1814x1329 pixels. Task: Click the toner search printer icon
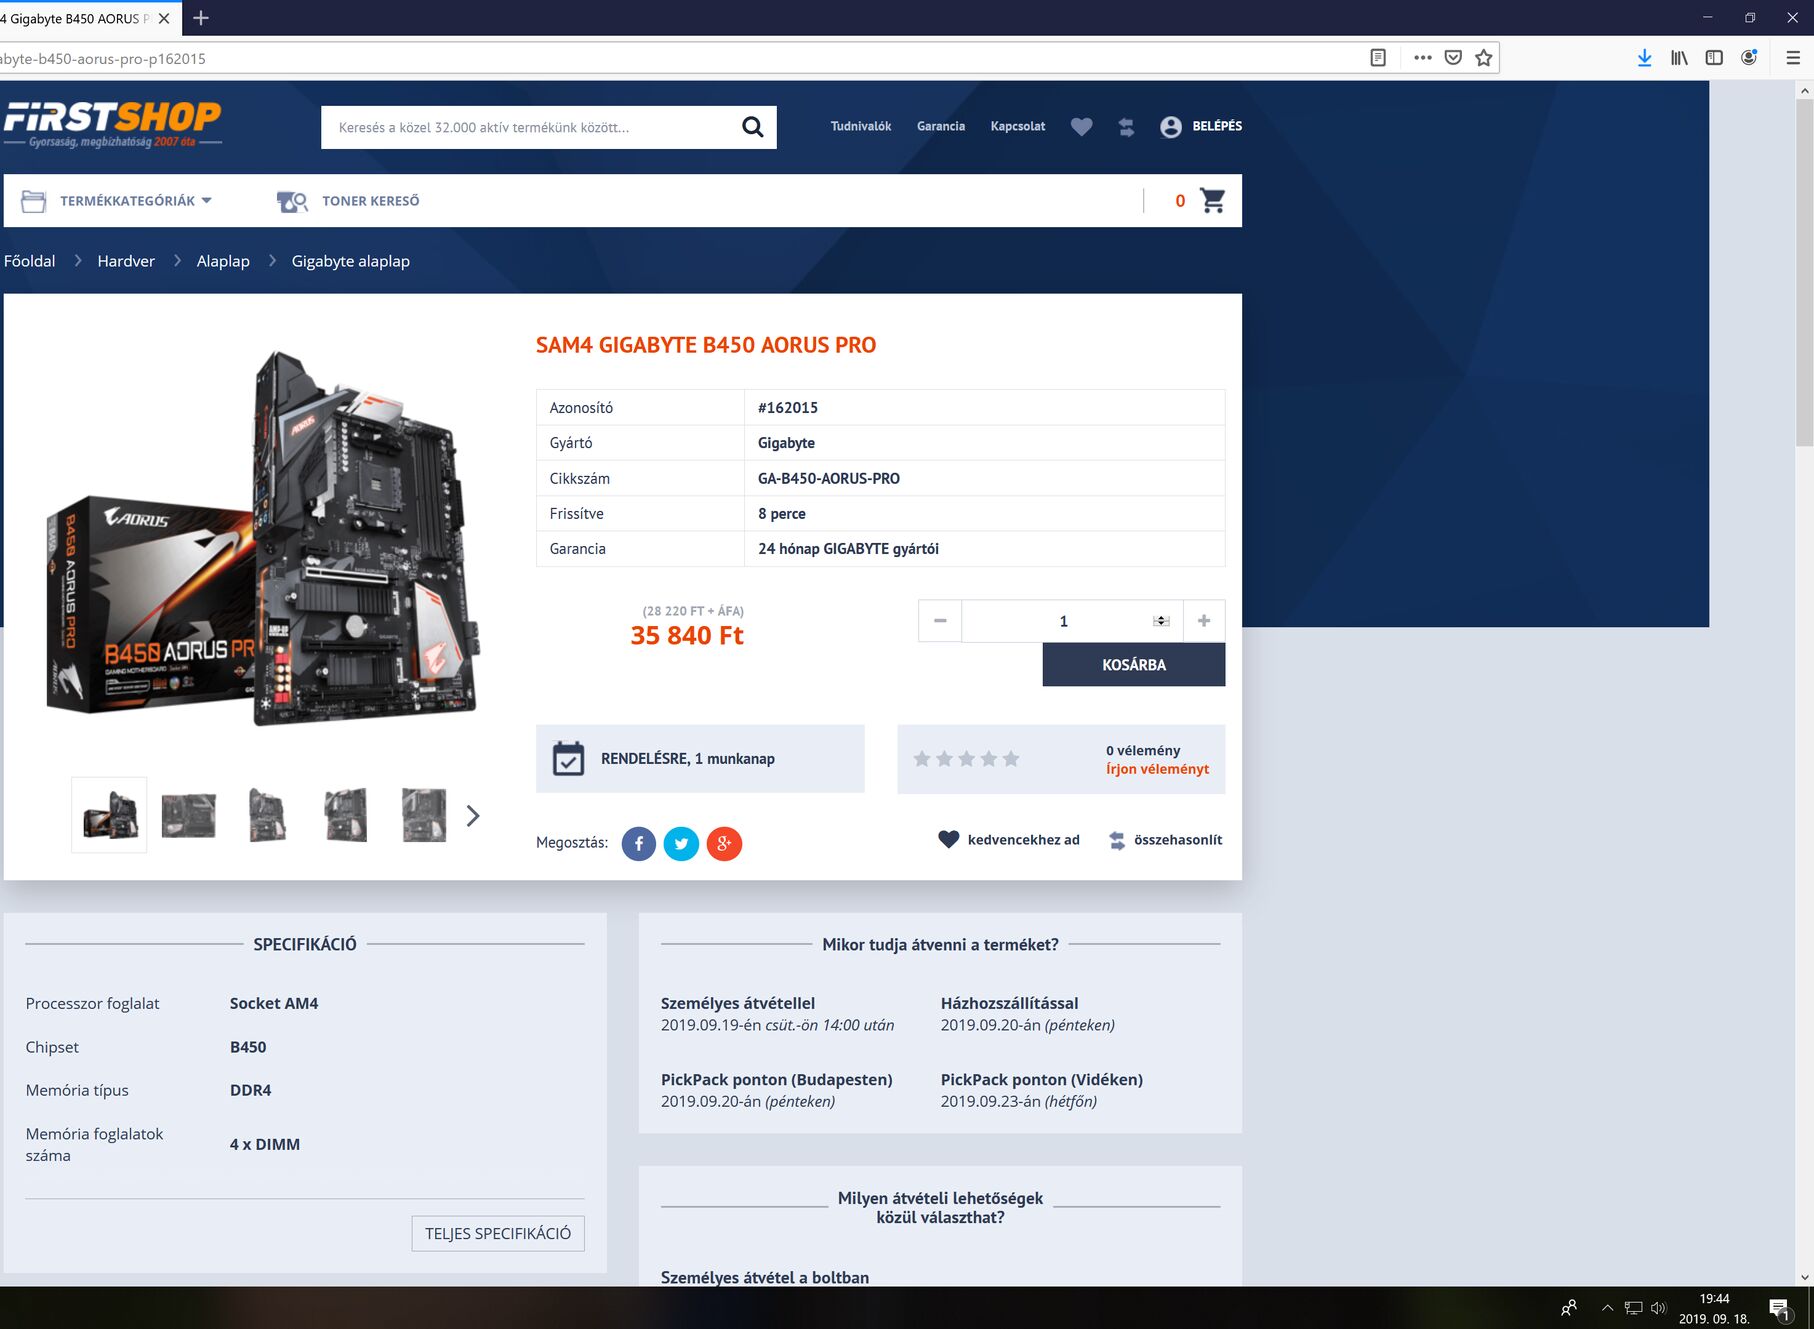point(292,202)
